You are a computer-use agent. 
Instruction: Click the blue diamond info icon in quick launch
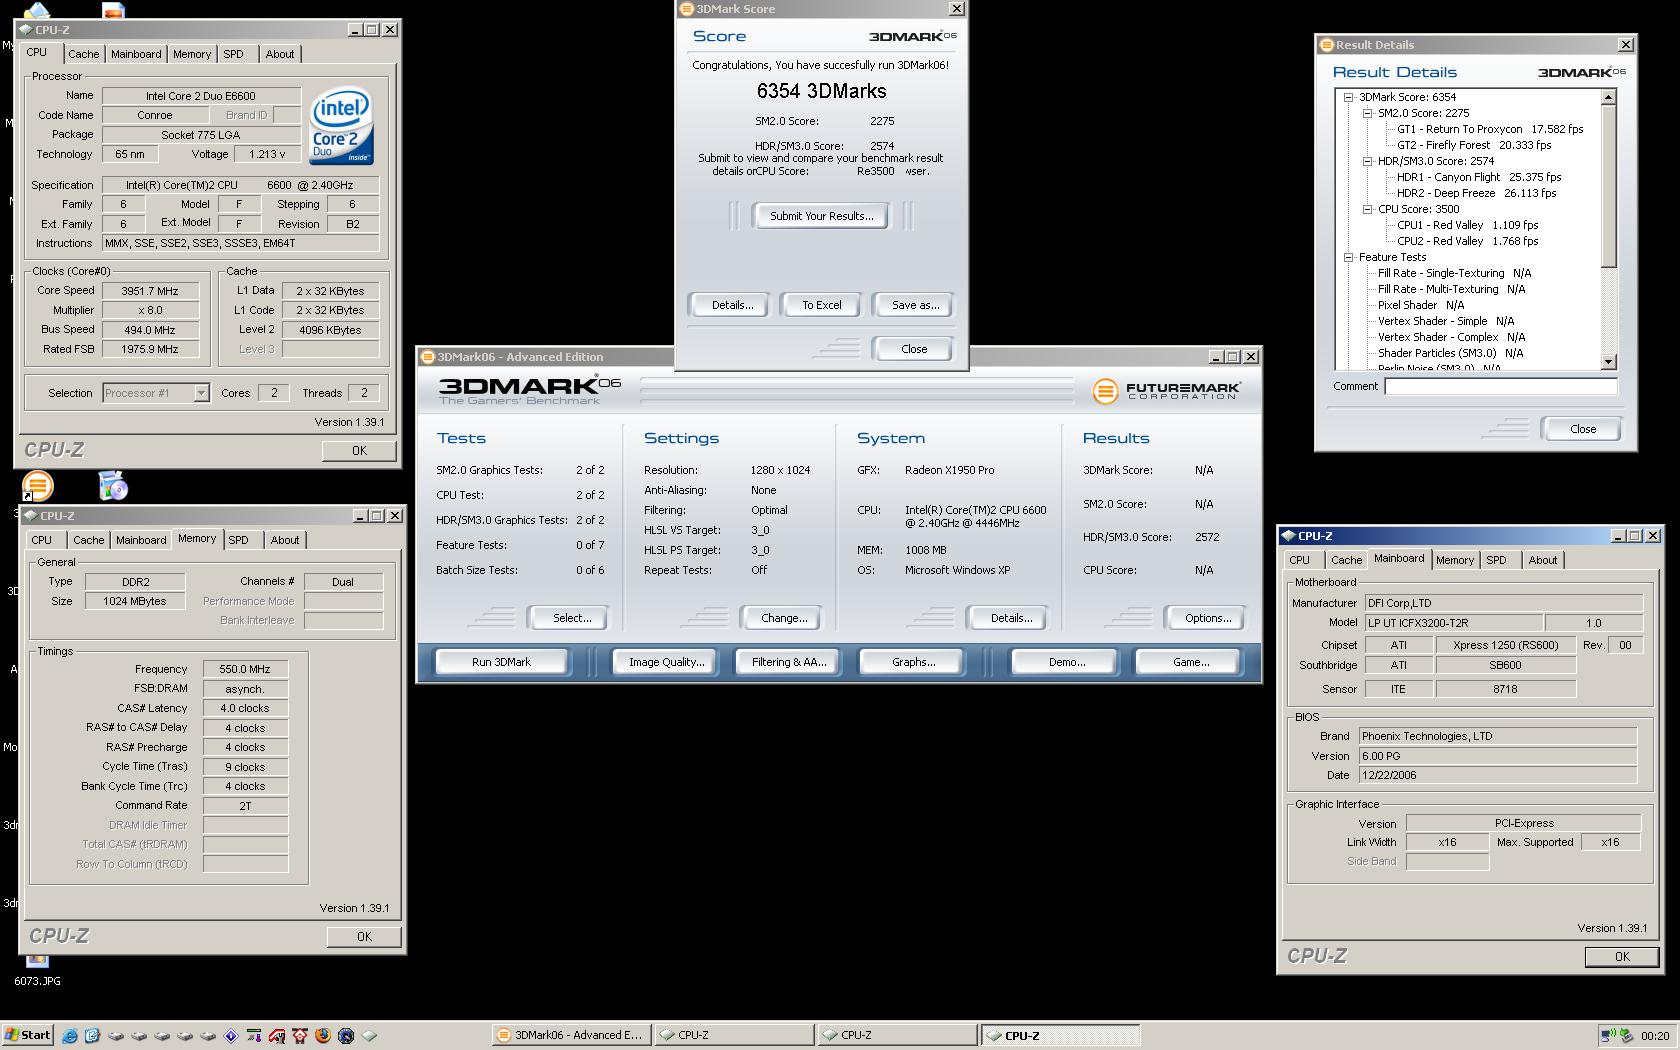(231, 1036)
